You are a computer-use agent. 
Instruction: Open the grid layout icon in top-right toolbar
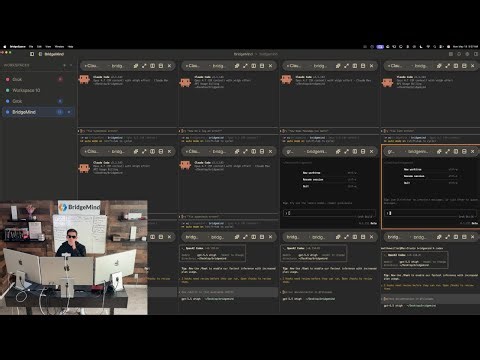(x=451, y=54)
